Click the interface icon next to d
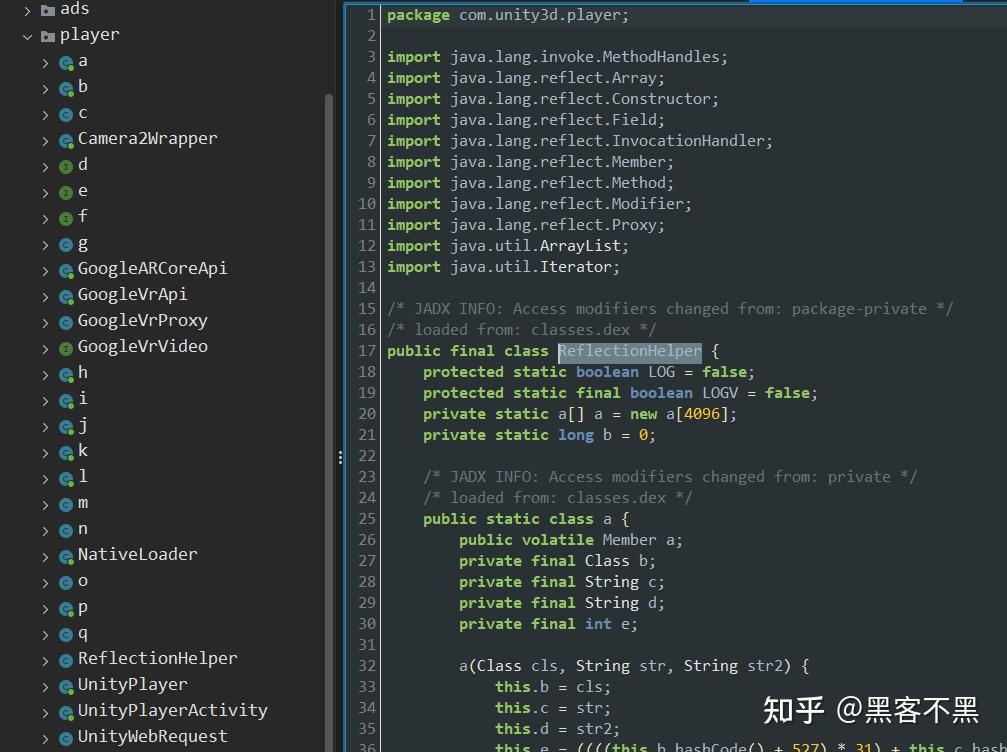The width and height of the screenshot is (1007, 752). coord(65,164)
